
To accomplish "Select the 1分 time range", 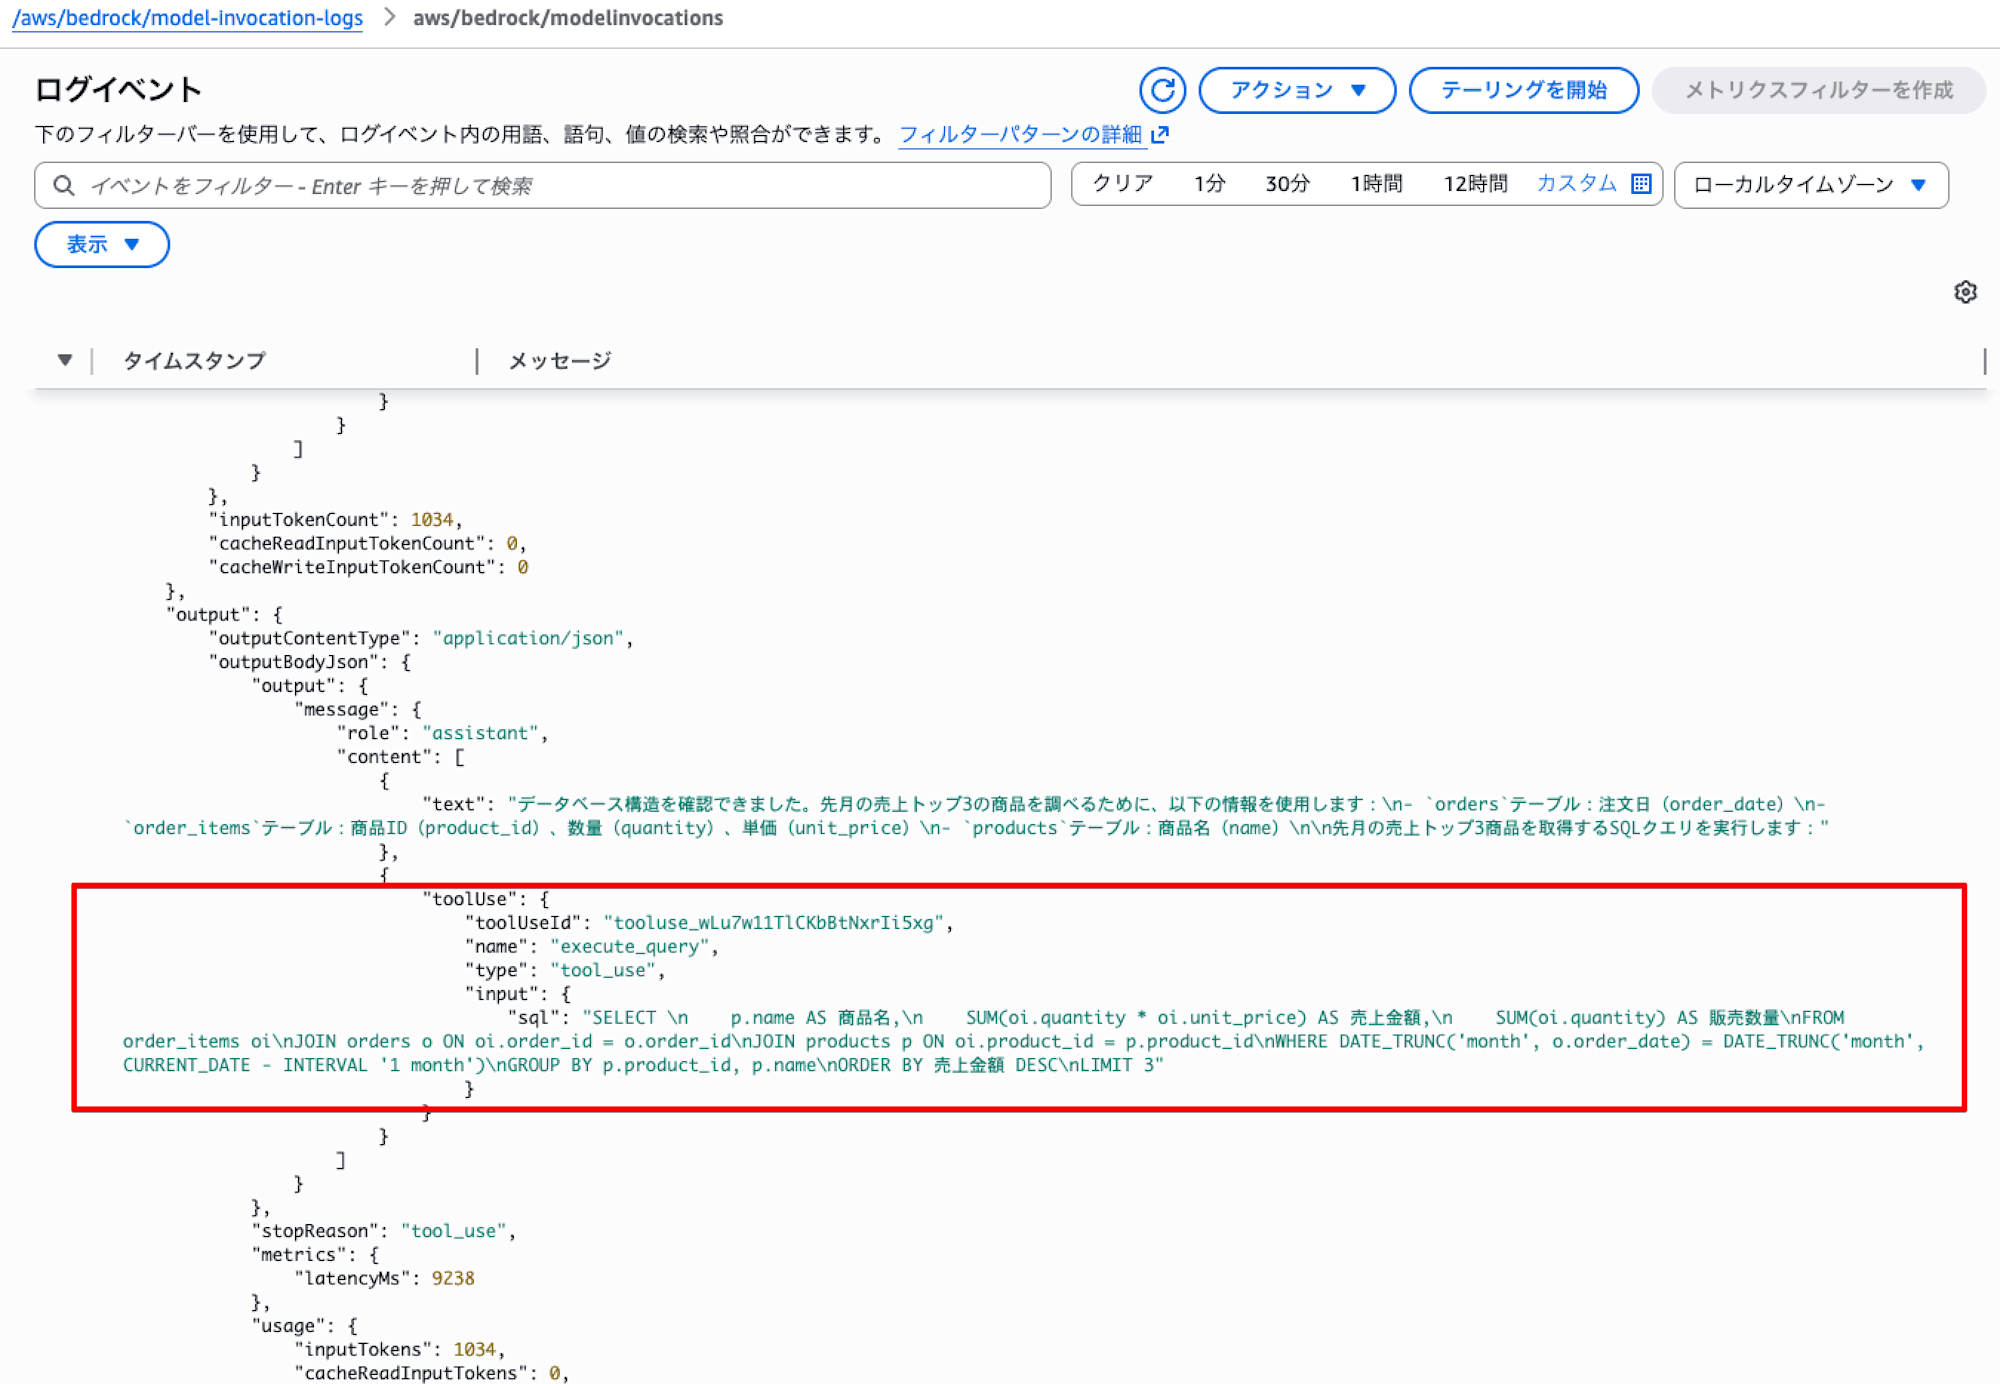I will [x=1209, y=184].
